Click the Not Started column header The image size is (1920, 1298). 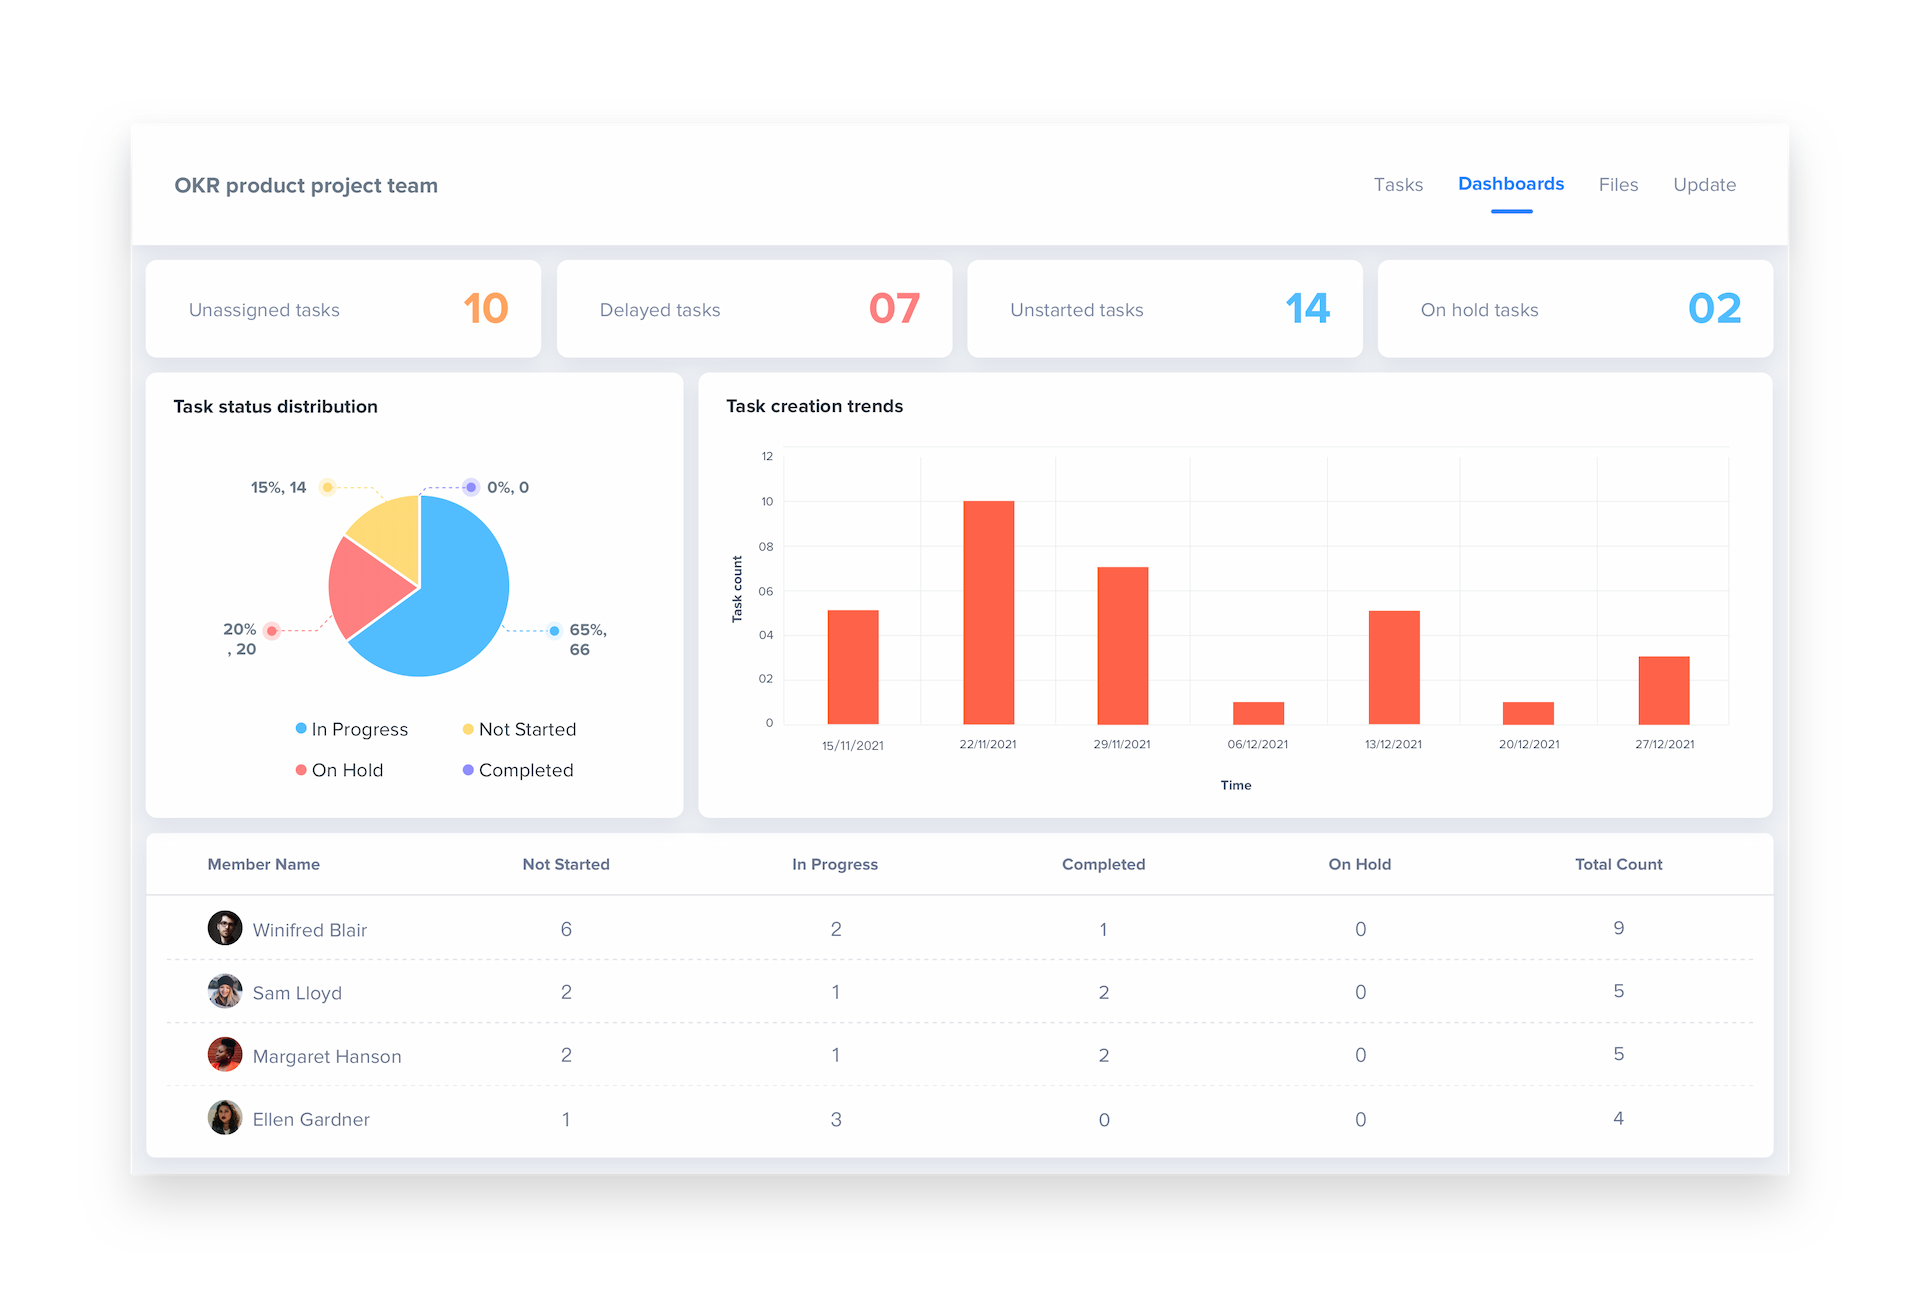pos(566,864)
